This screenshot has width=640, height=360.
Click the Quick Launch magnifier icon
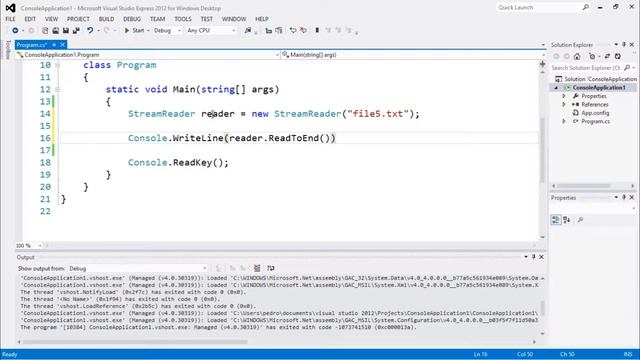pyautogui.click(x=586, y=7)
